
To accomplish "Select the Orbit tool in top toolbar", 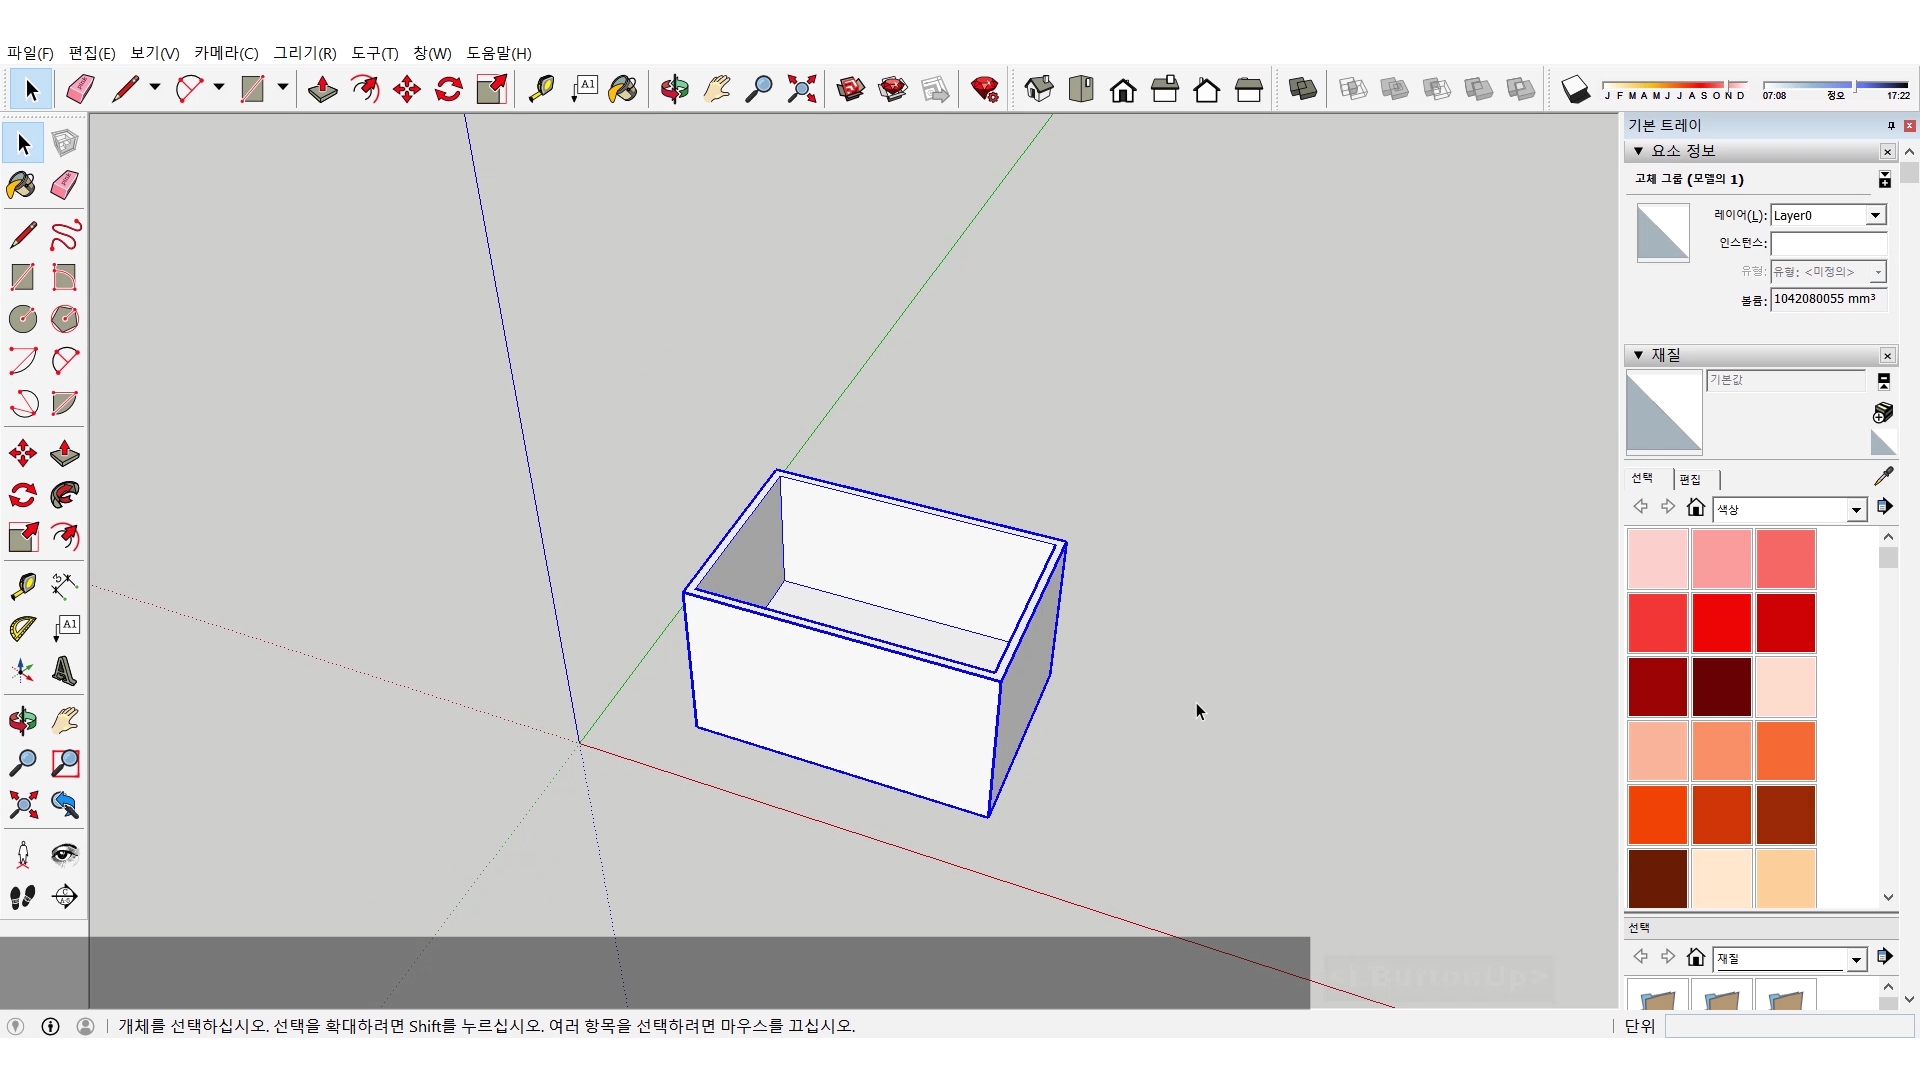I will point(674,89).
